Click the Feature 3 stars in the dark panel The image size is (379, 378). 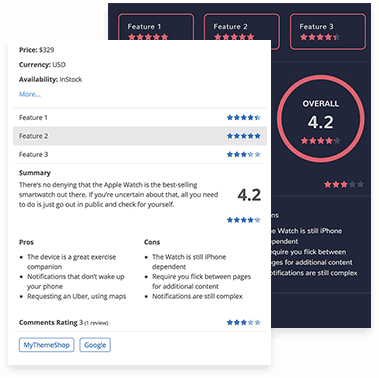(320, 37)
